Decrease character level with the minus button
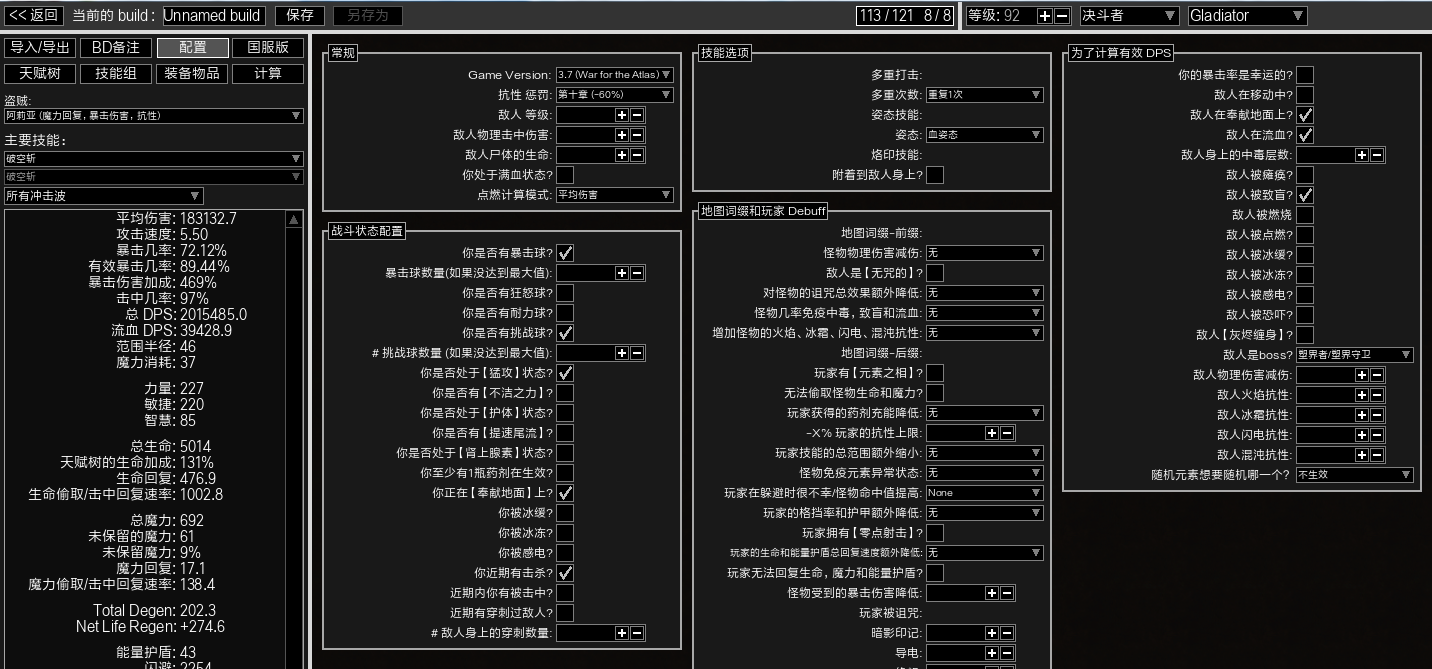This screenshot has height=669, width=1432. (x=1061, y=16)
